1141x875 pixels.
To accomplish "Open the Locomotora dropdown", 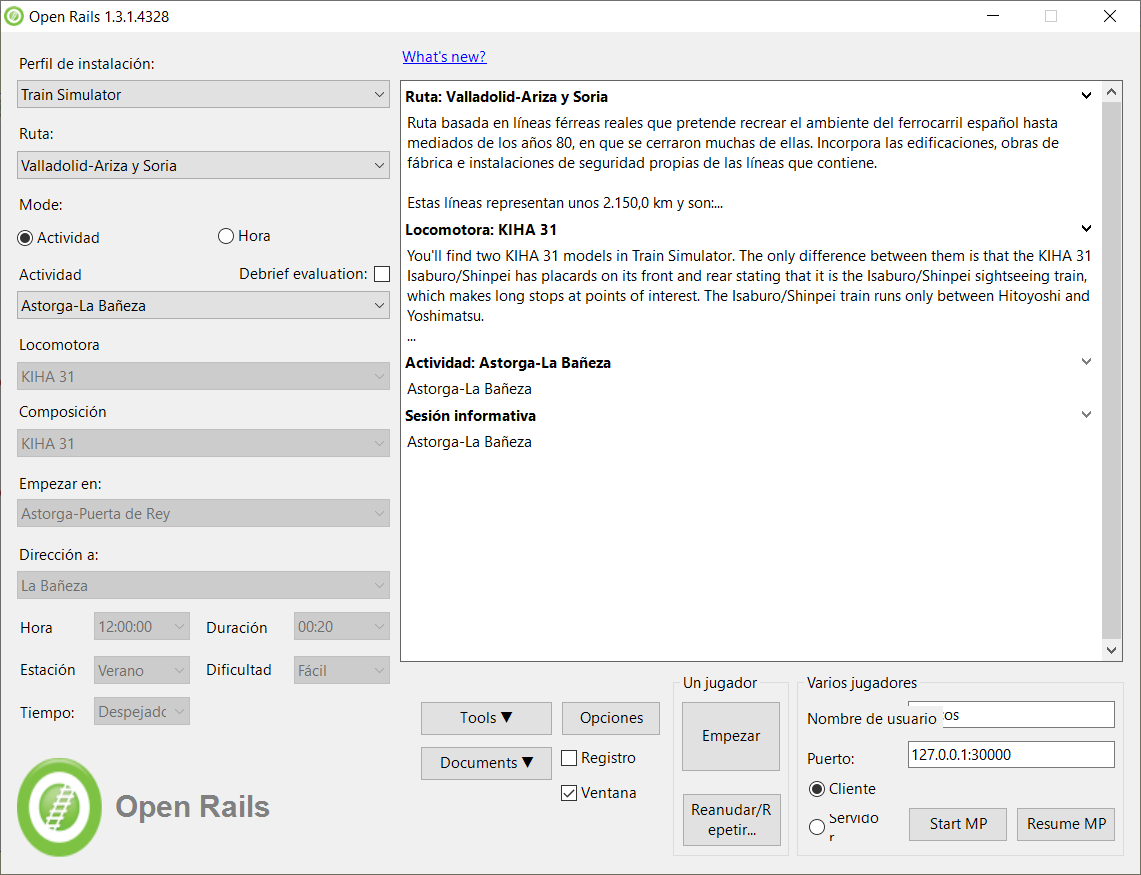I will tap(203, 376).
